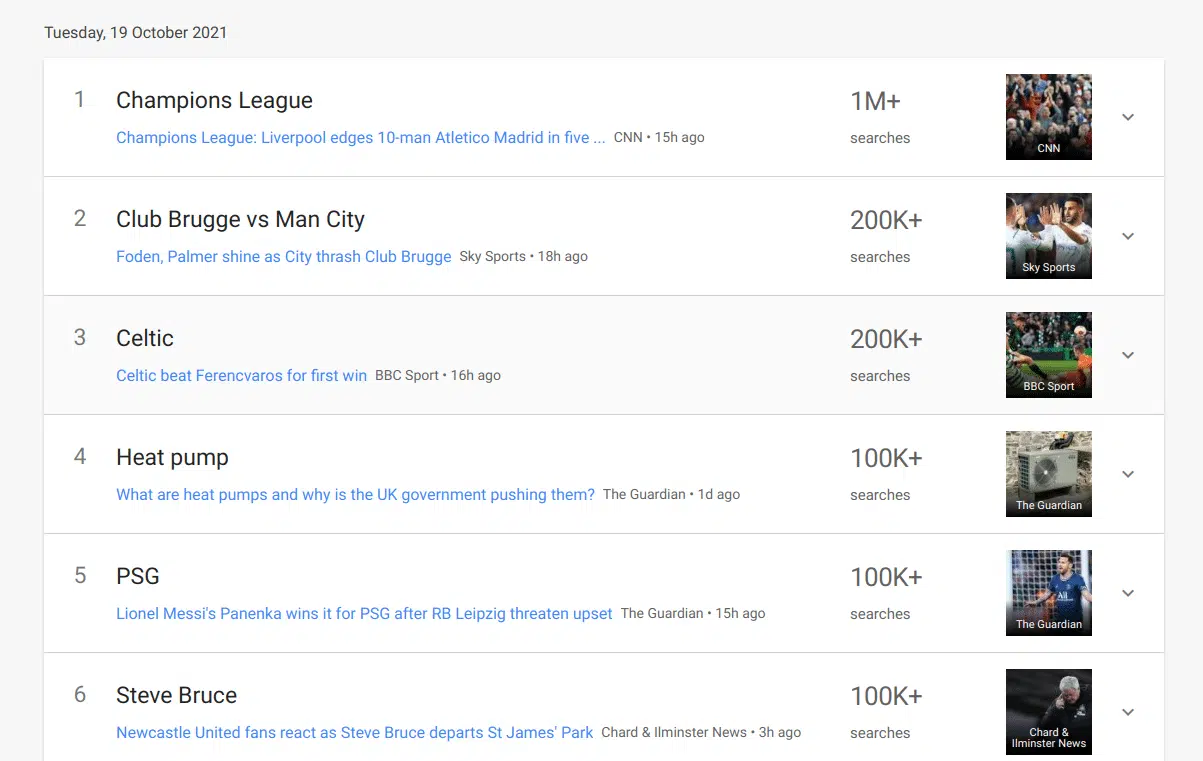Click the Messi PSG Guardian thumbnail
This screenshot has width=1203, height=761.
tap(1049, 593)
